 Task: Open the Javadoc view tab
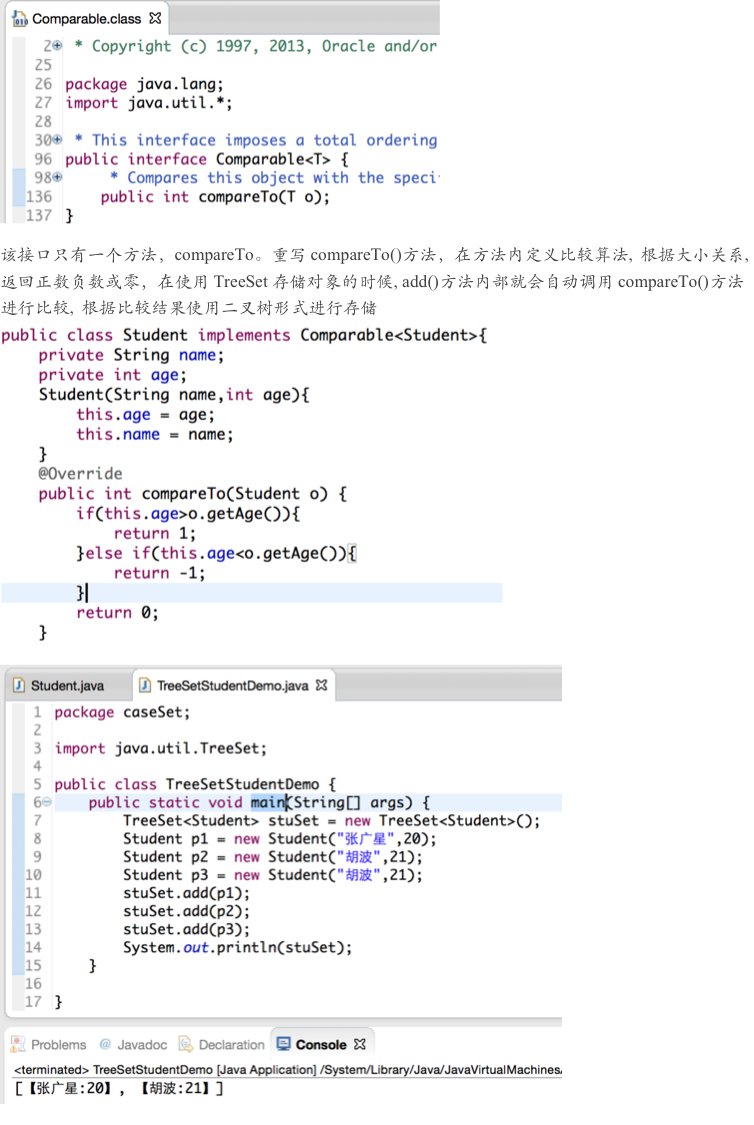click(x=142, y=1045)
